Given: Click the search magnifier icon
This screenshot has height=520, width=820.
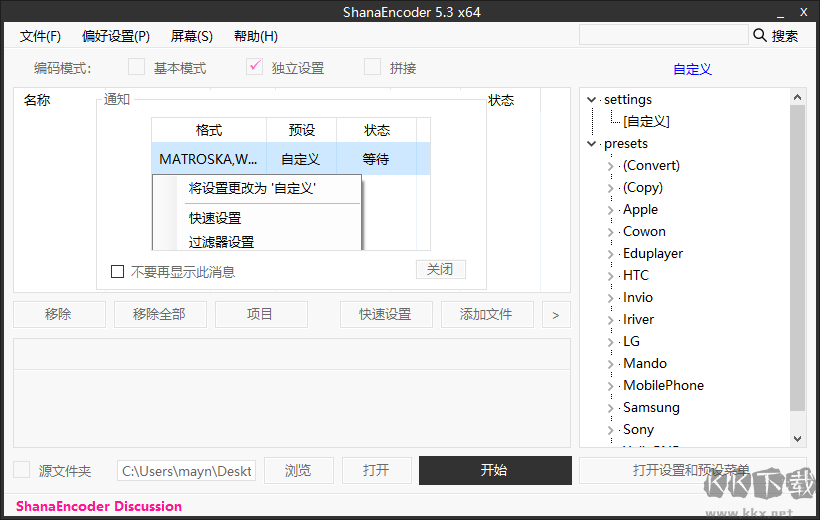Looking at the screenshot, I should [x=759, y=35].
